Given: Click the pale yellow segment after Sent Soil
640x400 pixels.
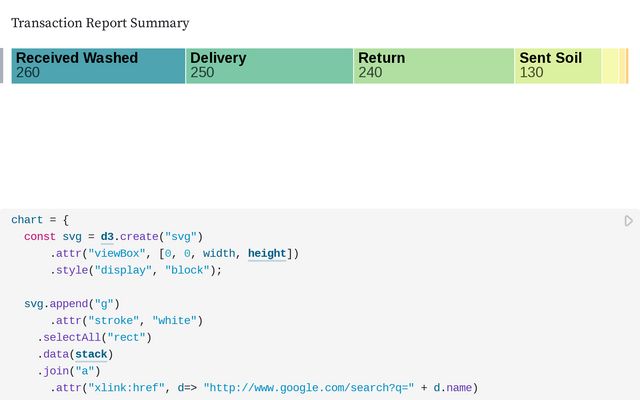Looking at the screenshot, I should click(x=610, y=65).
